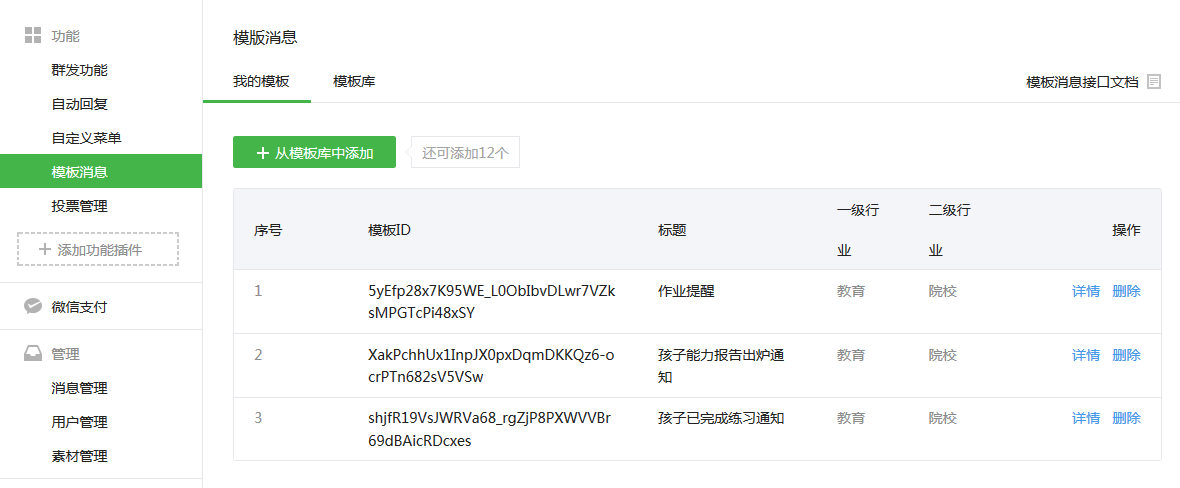This screenshot has width=1180, height=488.
Task: Click the 操作 column header
Action: [1127, 230]
